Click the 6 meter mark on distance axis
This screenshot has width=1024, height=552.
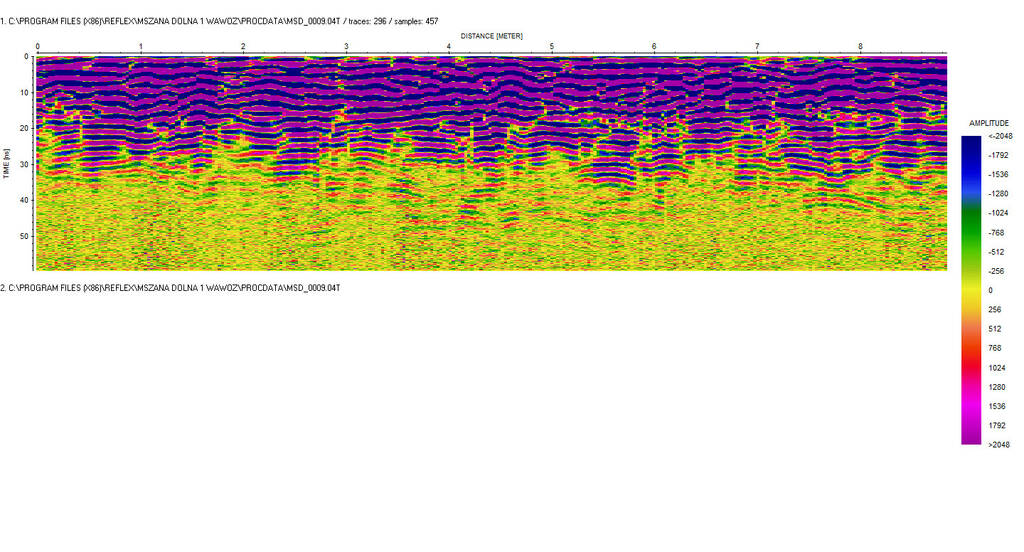[x=654, y=47]
